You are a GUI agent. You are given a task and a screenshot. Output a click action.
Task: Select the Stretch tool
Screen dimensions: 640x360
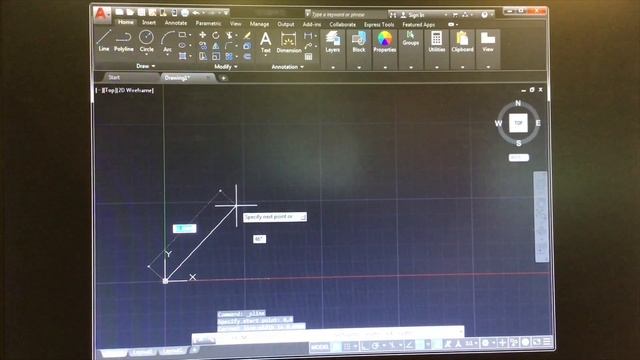pos(202,56)
